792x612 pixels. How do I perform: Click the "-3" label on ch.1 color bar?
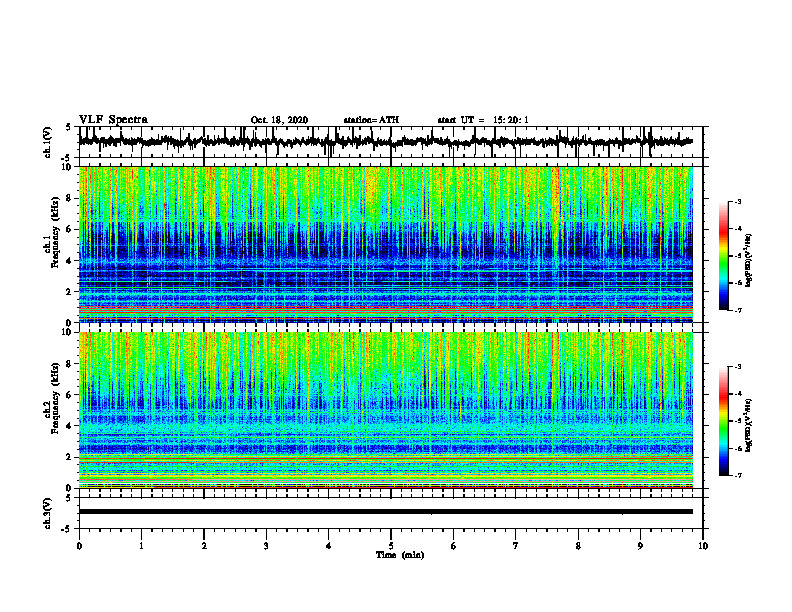(x=738, y=202)
